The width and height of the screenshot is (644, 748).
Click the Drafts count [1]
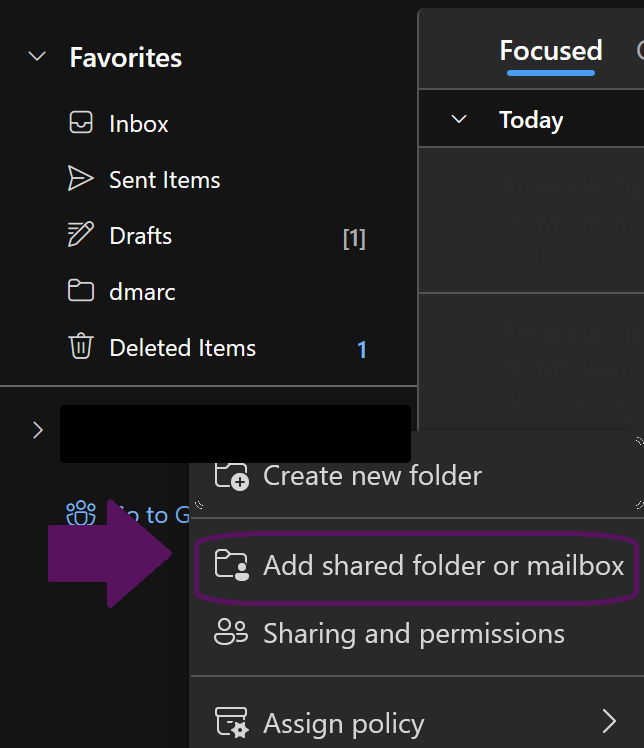[354, 238]
